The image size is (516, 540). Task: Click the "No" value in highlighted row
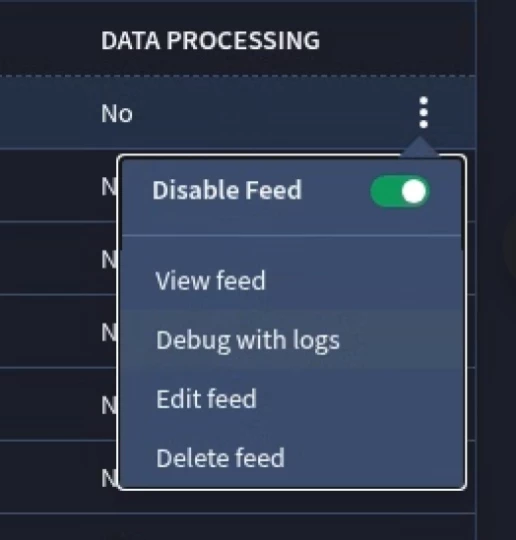[x=117, y=113]
